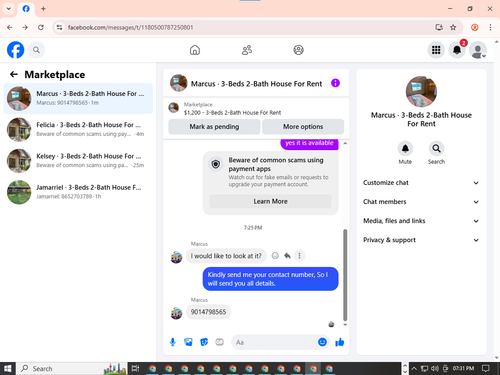Click the chat vertical scrollbar
500x375 pixels.
point(345,275)
